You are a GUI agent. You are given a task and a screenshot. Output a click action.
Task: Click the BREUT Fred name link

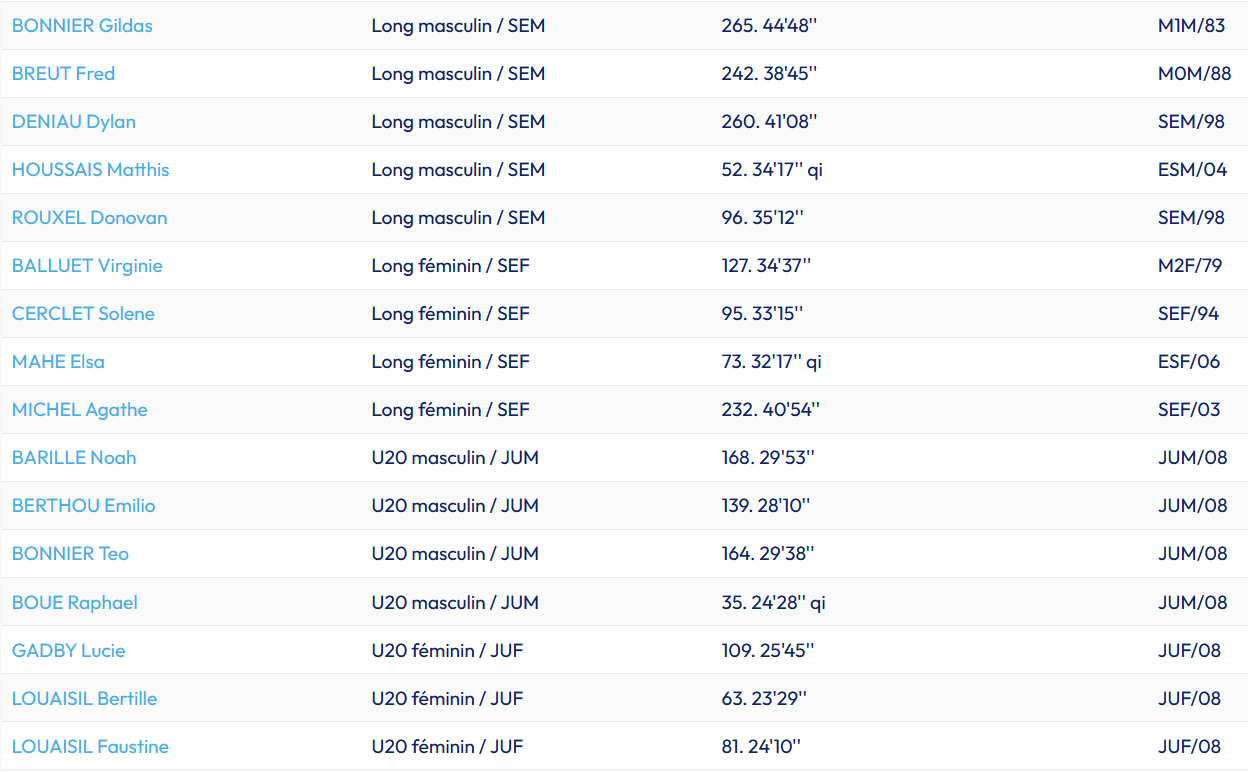tap(63, 74)
